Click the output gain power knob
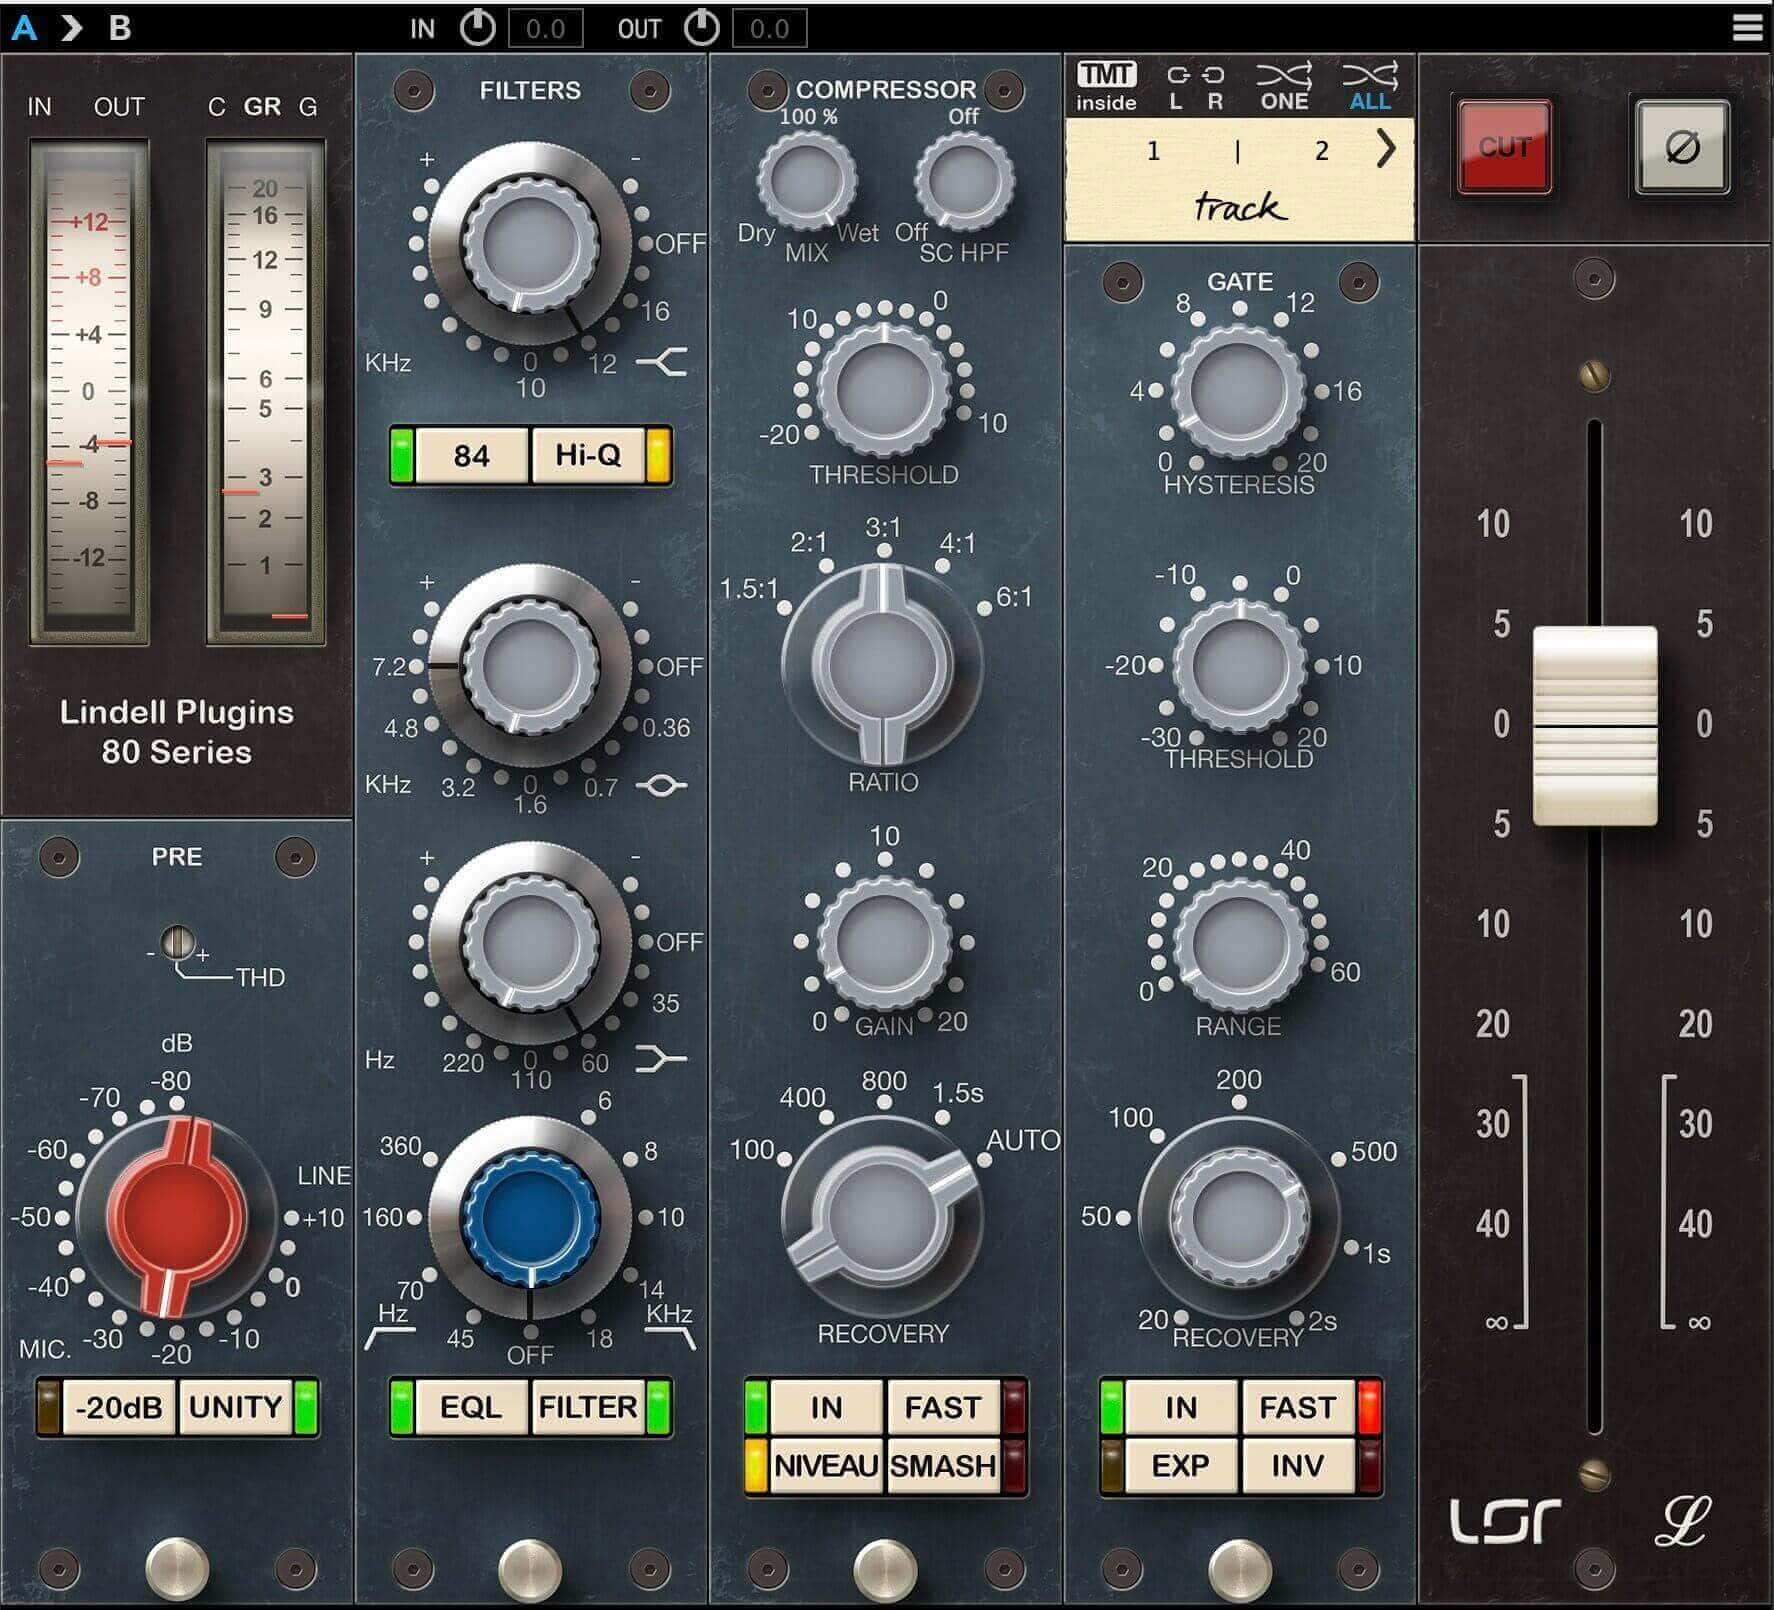1774x1610 pixels. point(701,28)
